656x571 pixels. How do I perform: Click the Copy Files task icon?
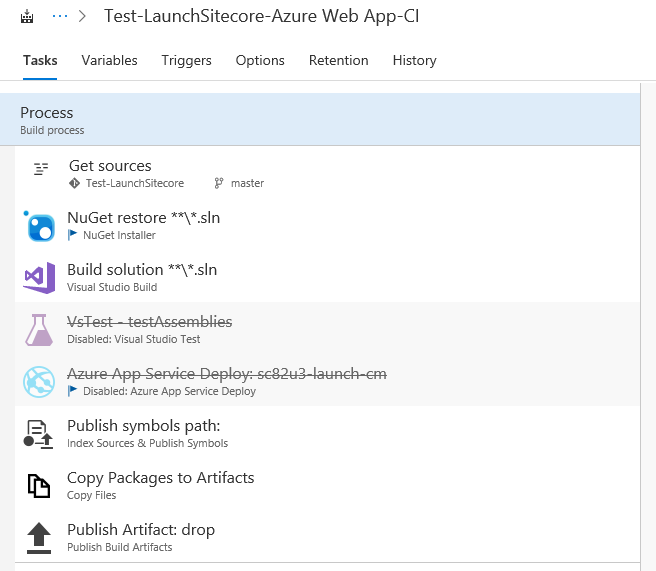[x=39, y=486]
